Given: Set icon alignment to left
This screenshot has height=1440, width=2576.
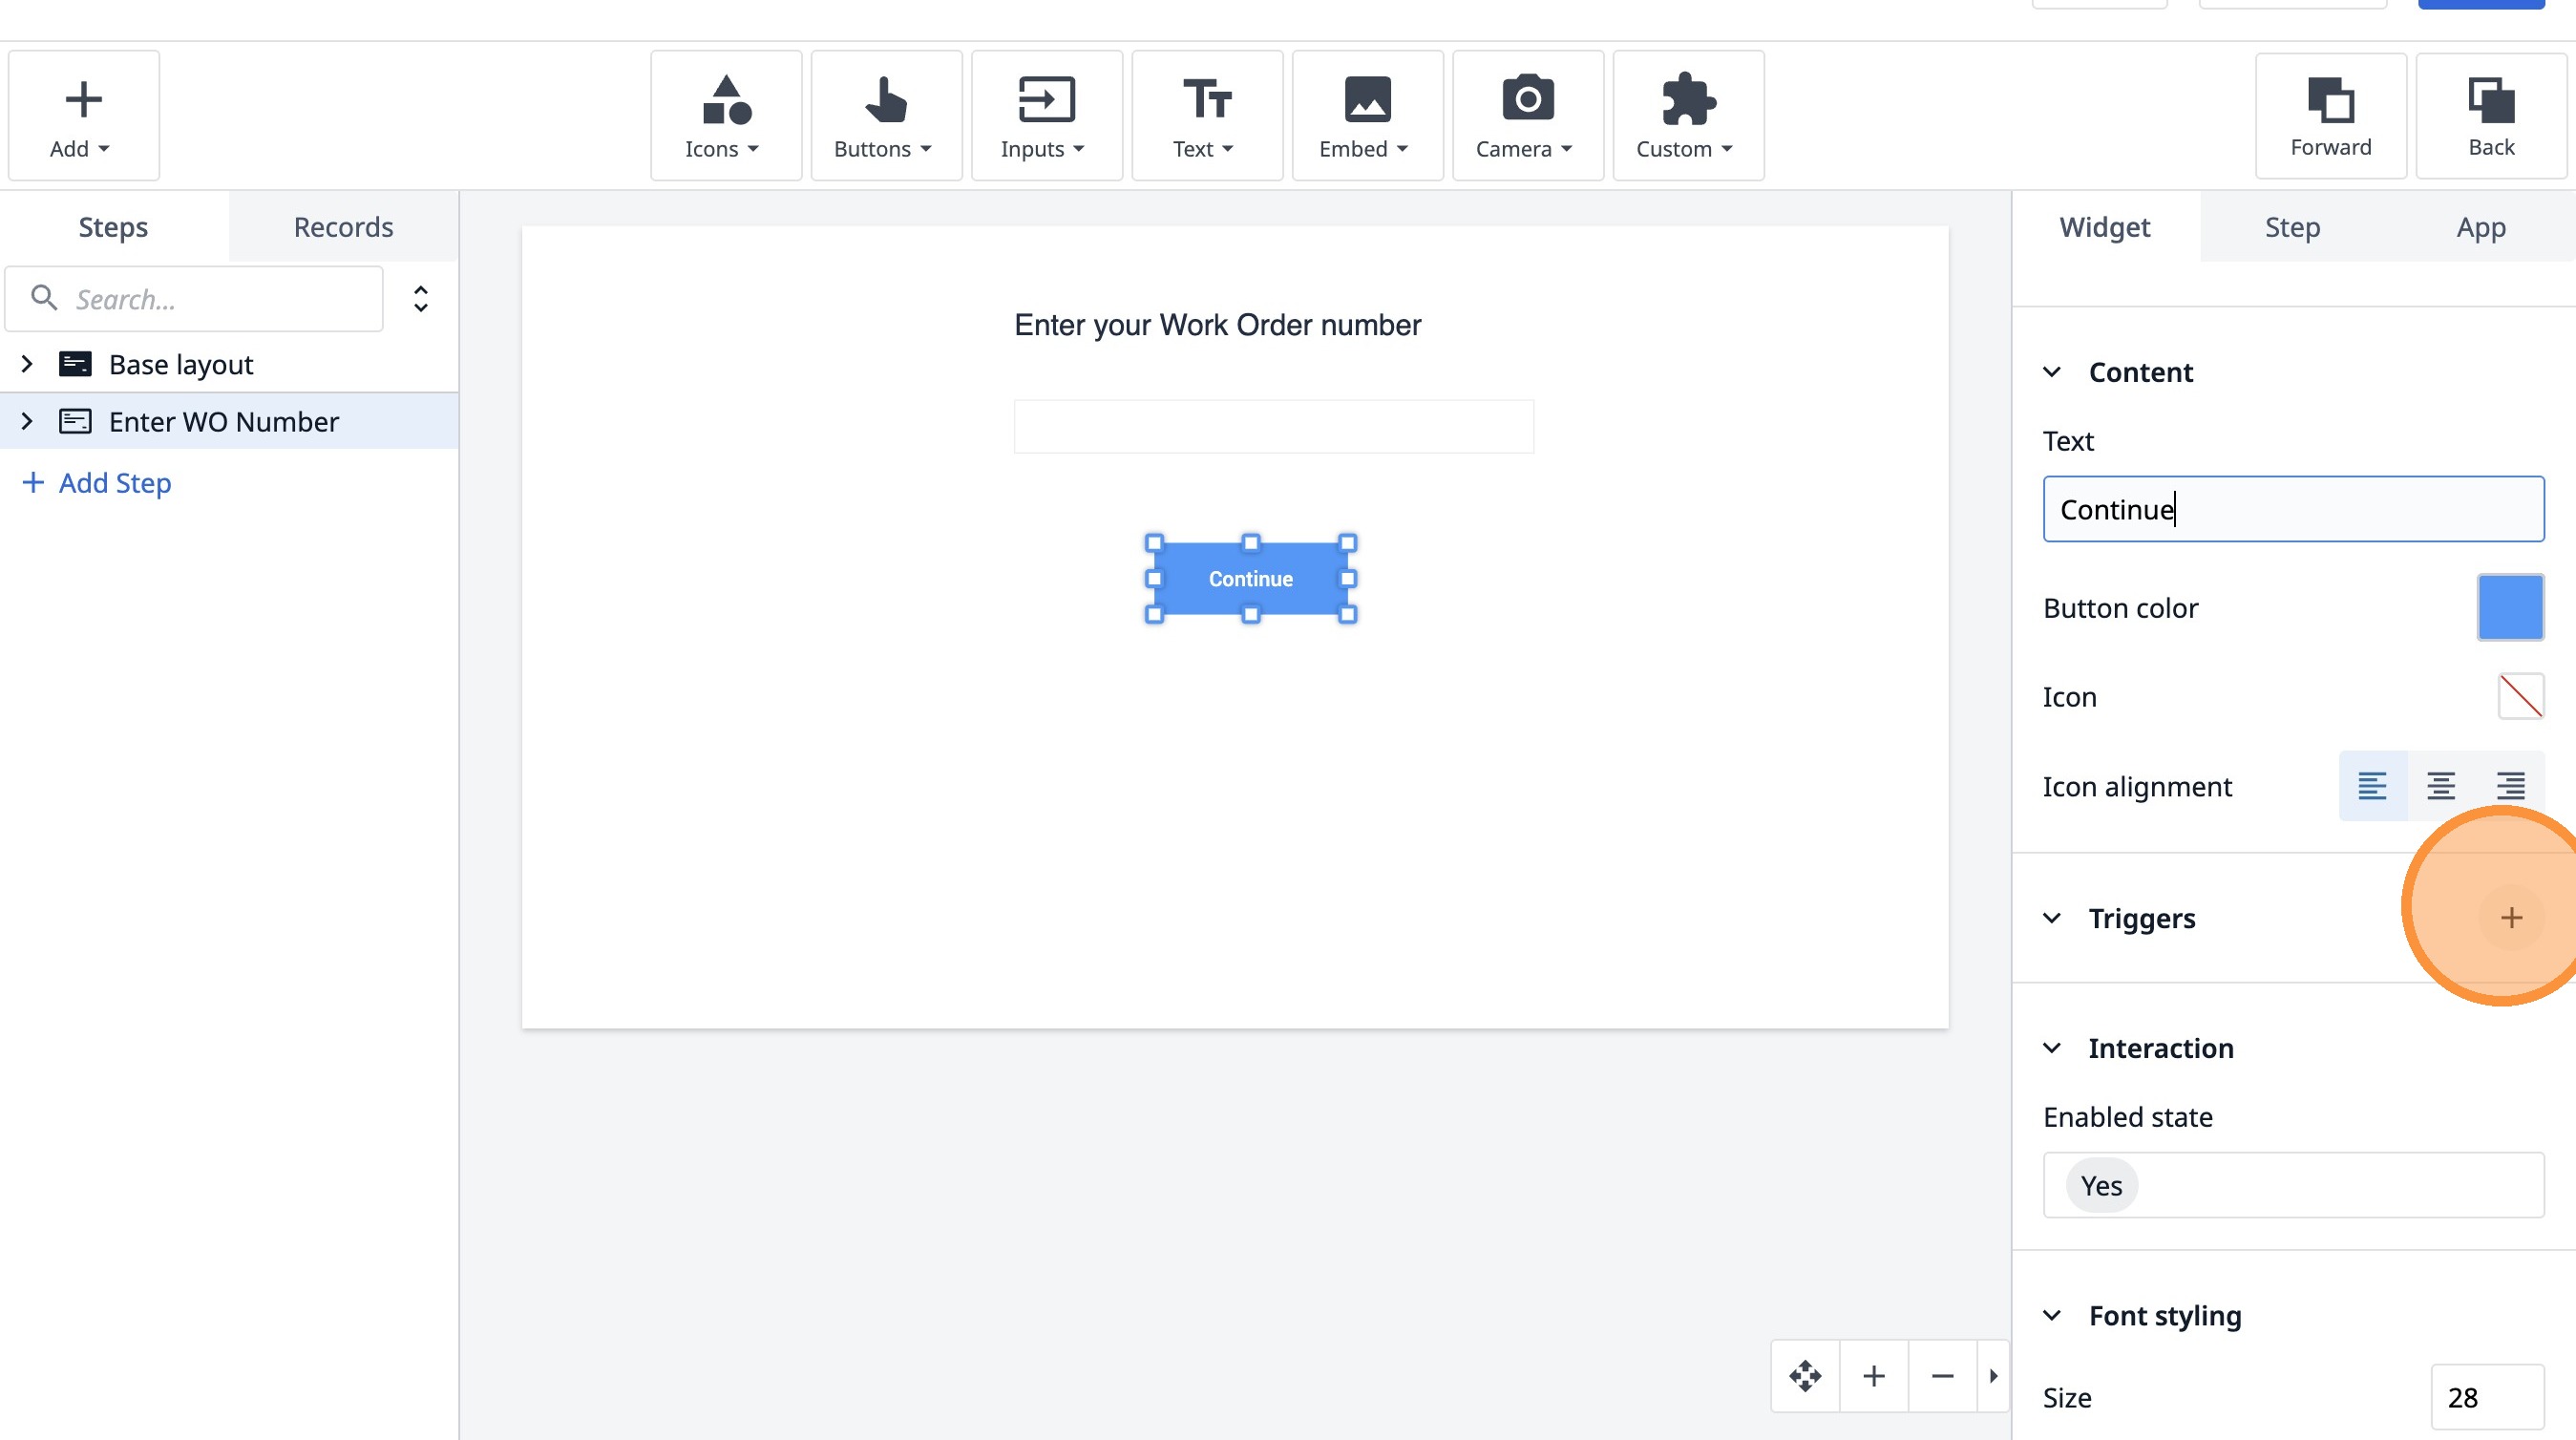Looking at the screenshot, I should click(x=2372, y=786).
